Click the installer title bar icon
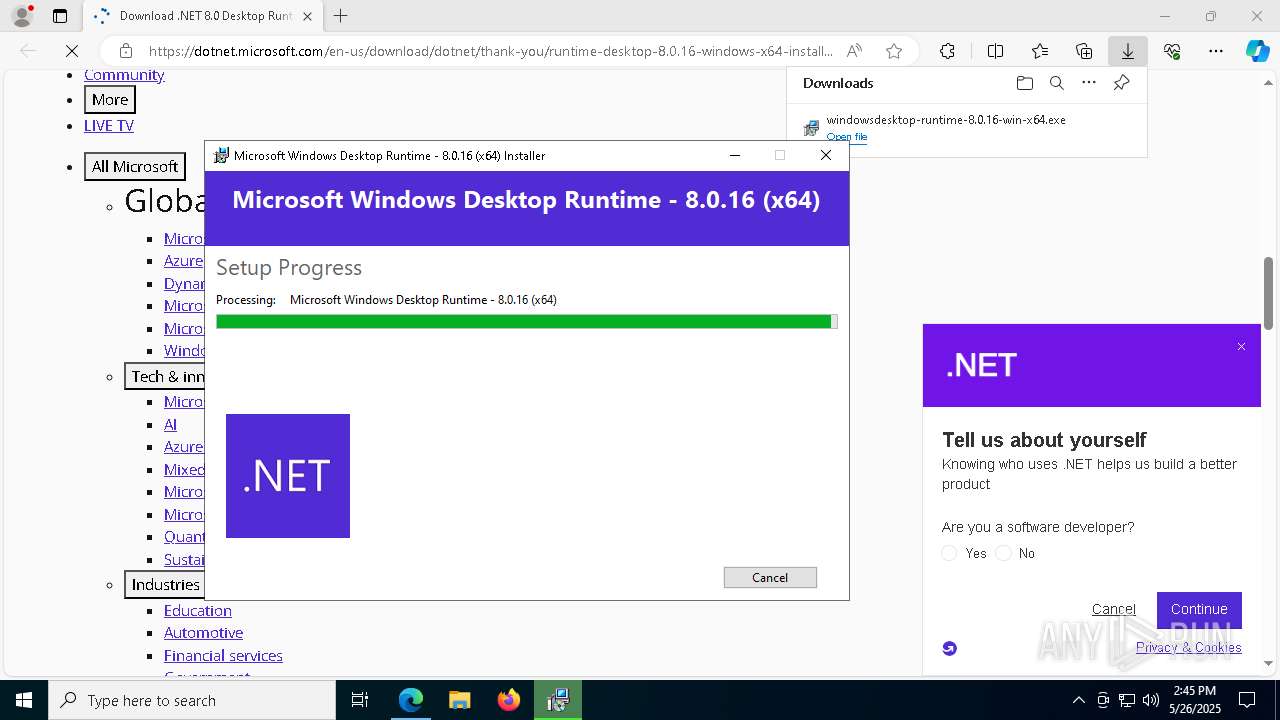This screenshot has width=1280, height=720. [x=221, y=155]
